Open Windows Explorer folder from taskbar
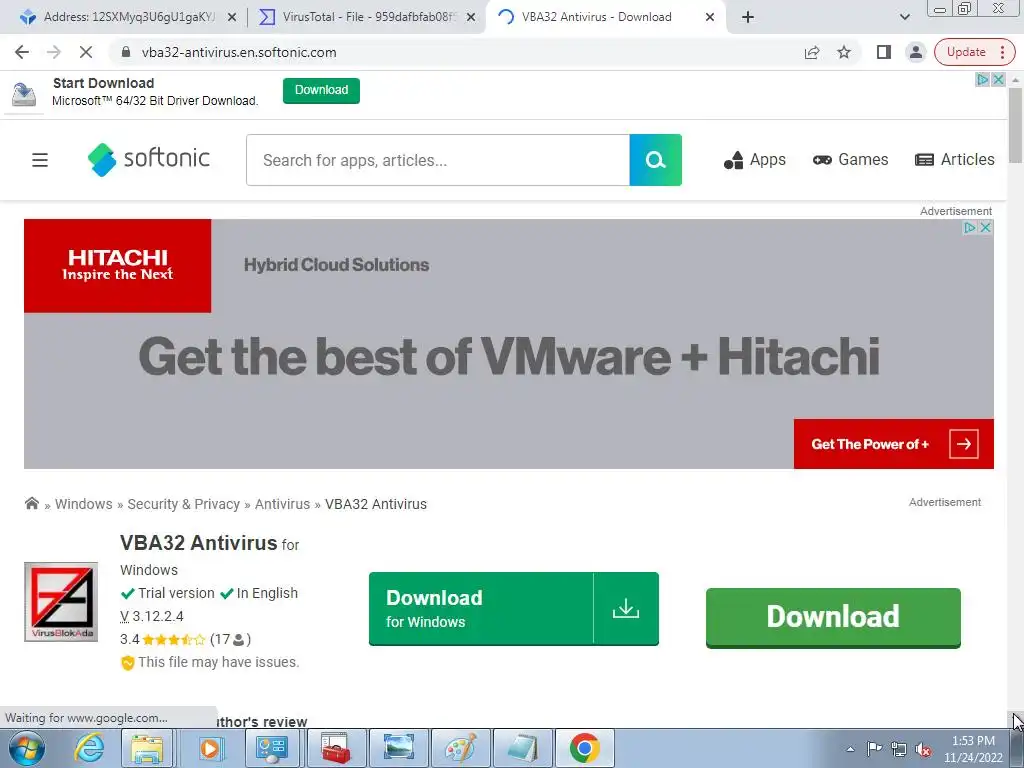1024x768 pixels. (146, 748)
